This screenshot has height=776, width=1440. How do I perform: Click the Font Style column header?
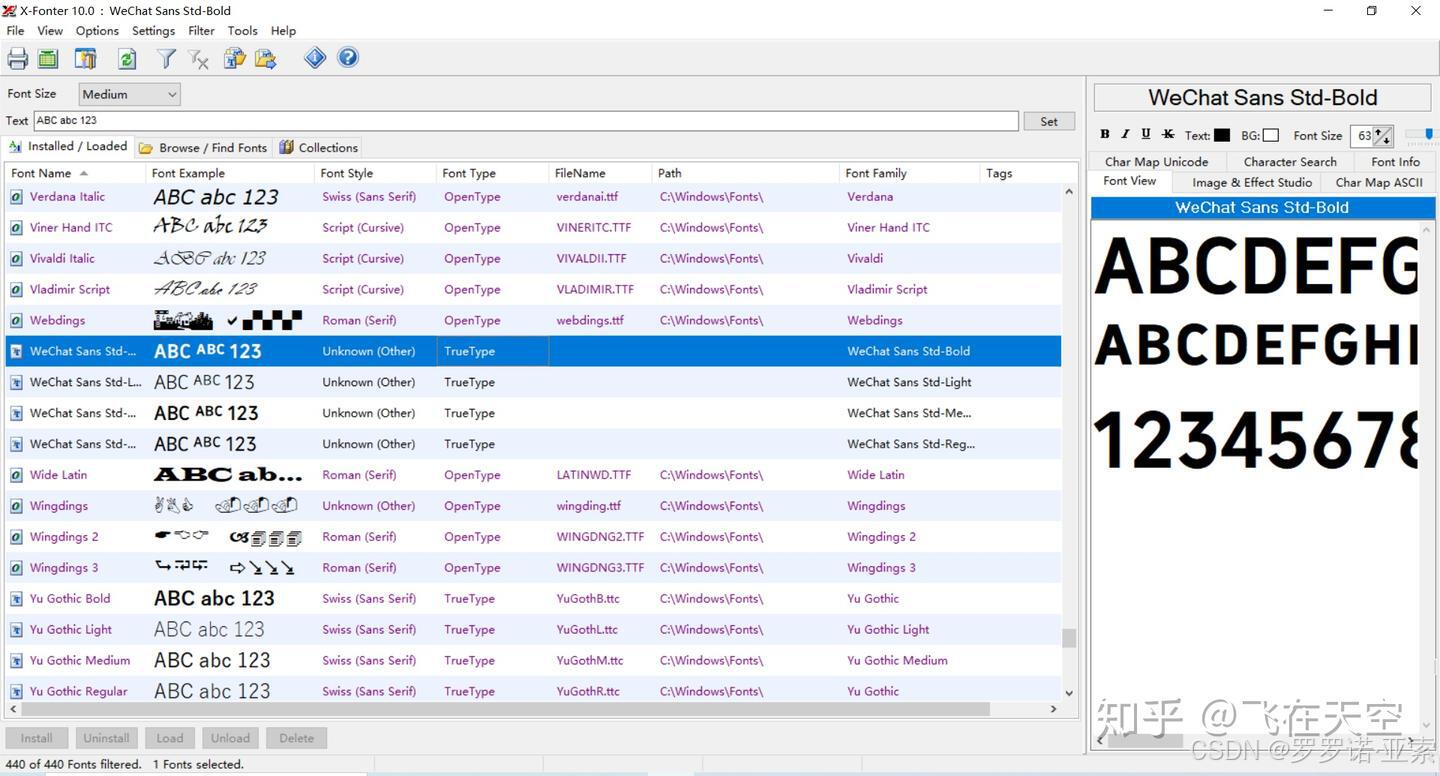pos(375,173)
